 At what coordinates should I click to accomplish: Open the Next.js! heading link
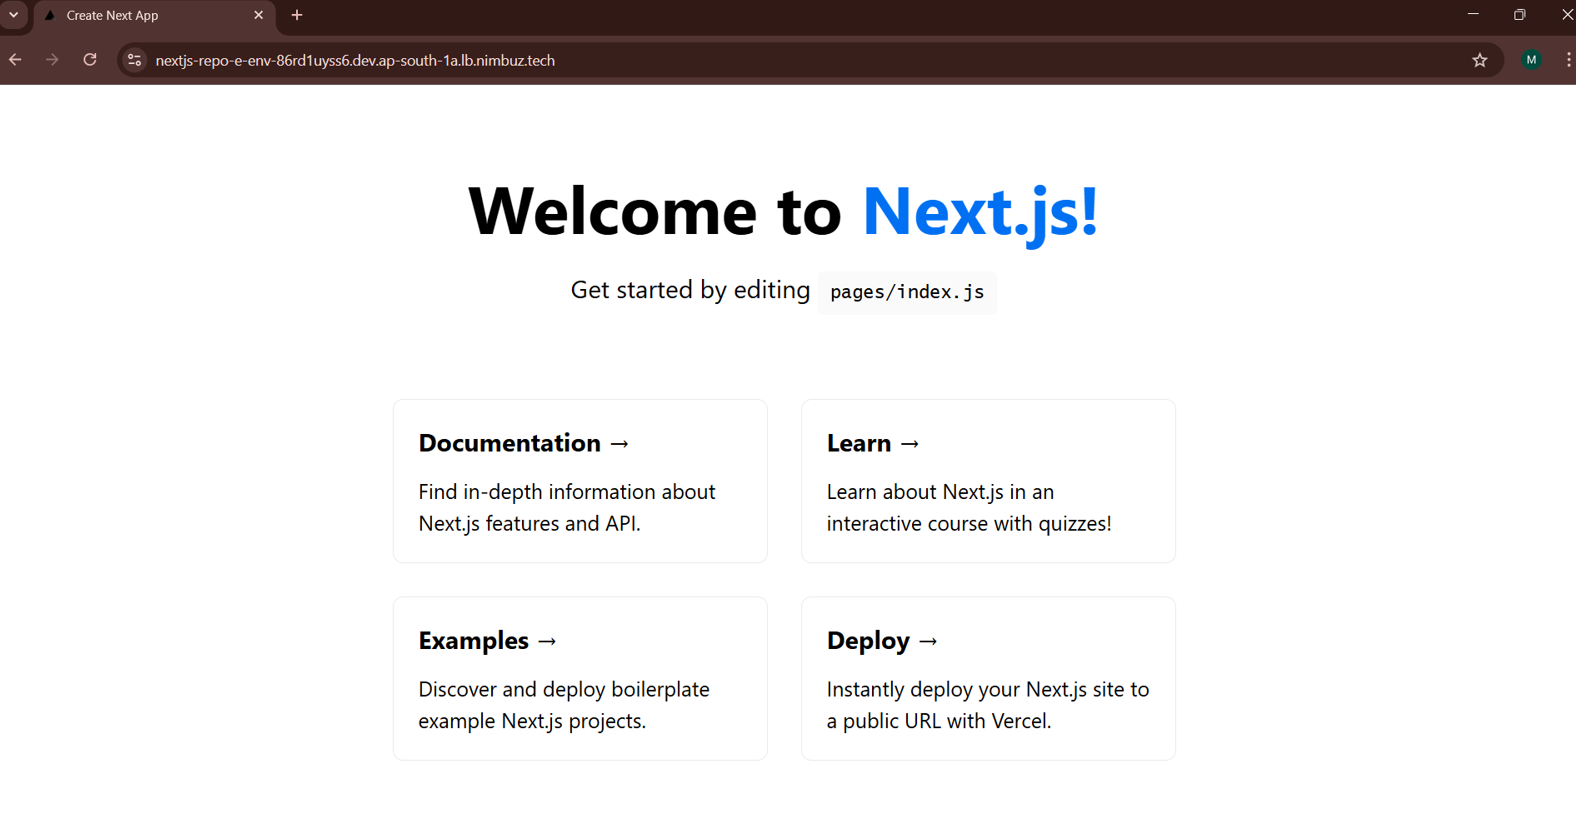(979, 211)
